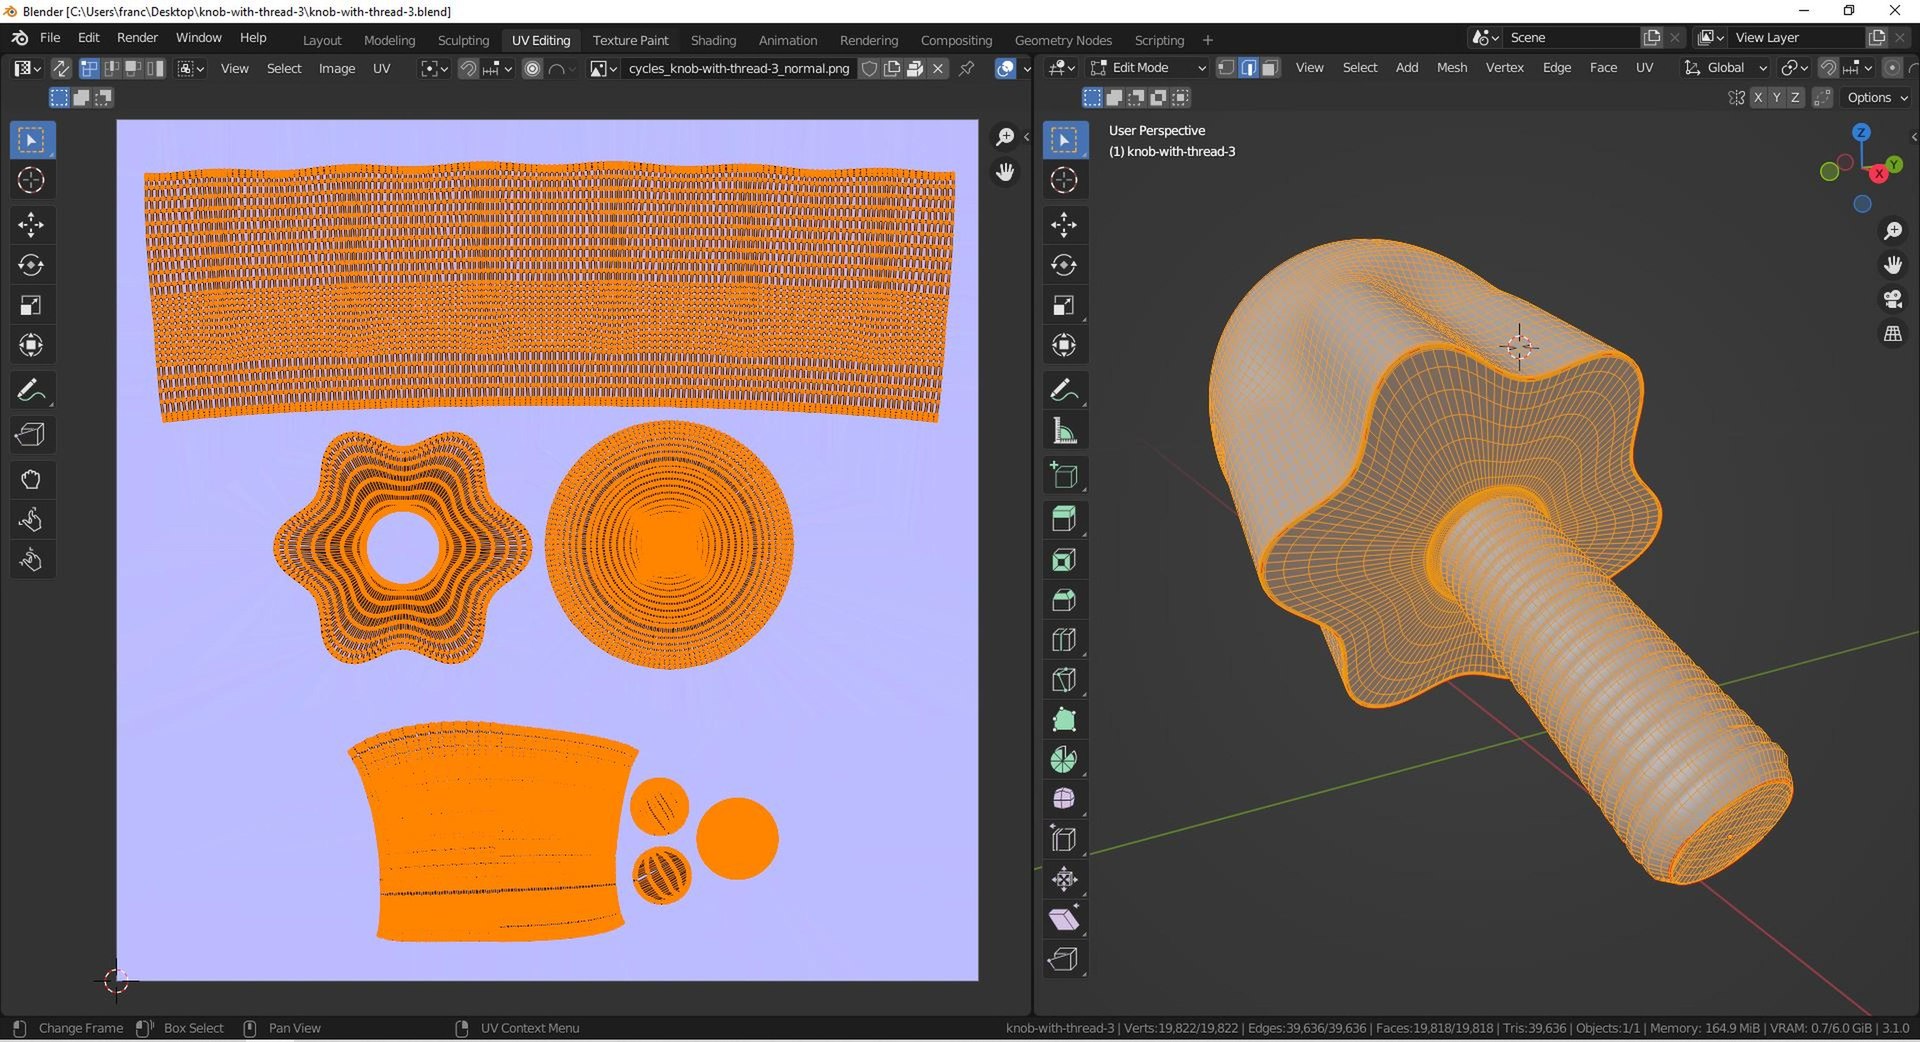
Task: Click the new image button beside the image name
Action: [x=892, y=68]
